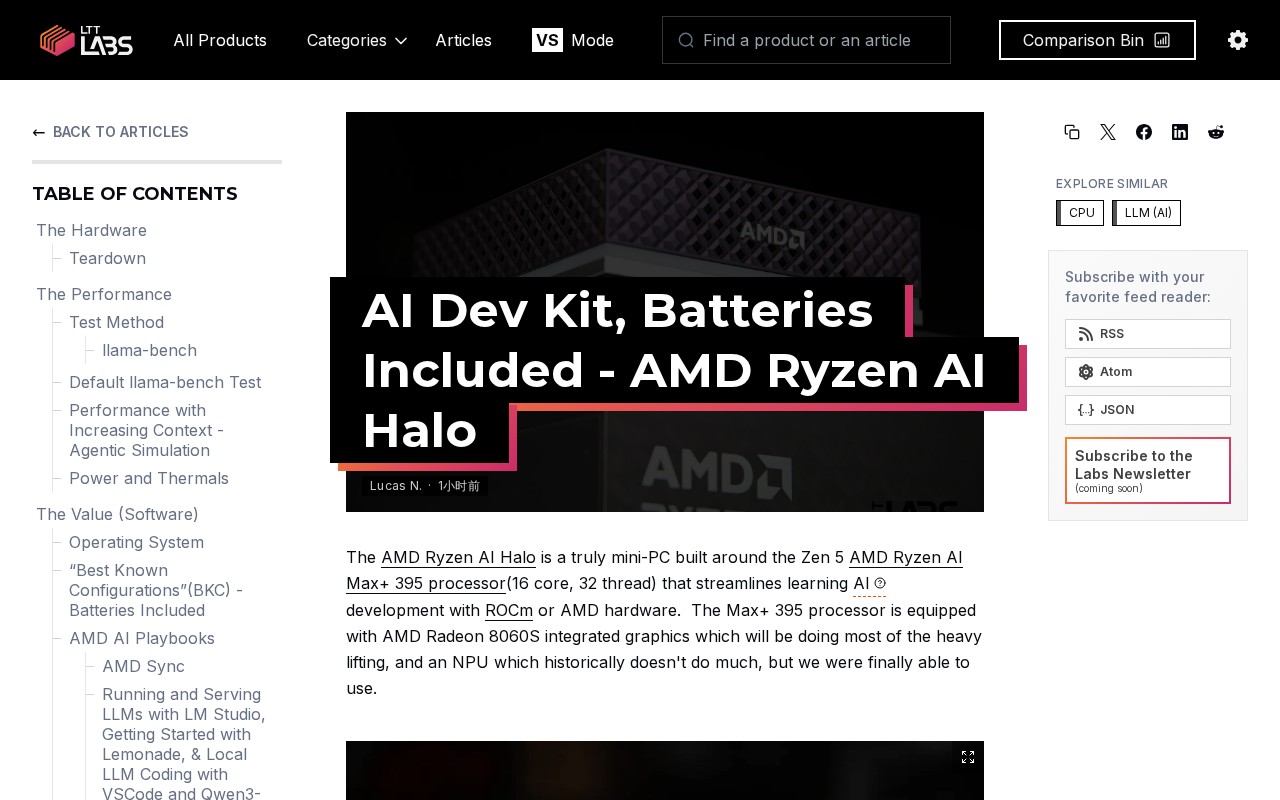Open the settings gear icon
The width and height of the screenshot is (1280, 800).
pos(1238,40)
